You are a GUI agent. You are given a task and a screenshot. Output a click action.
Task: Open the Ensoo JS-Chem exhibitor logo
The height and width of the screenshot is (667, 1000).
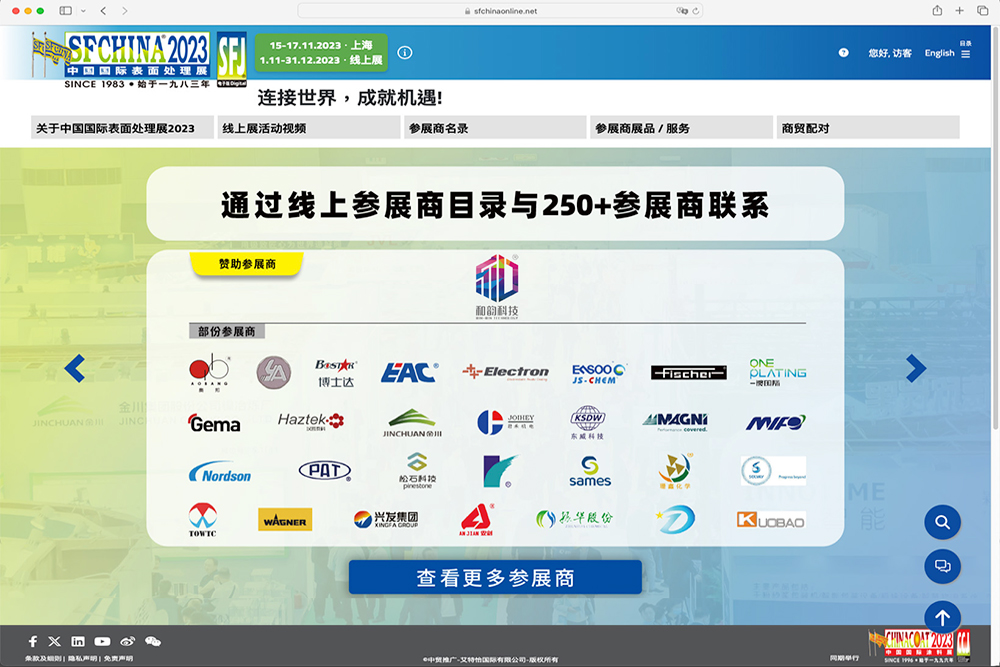click(x=598, y=373)
